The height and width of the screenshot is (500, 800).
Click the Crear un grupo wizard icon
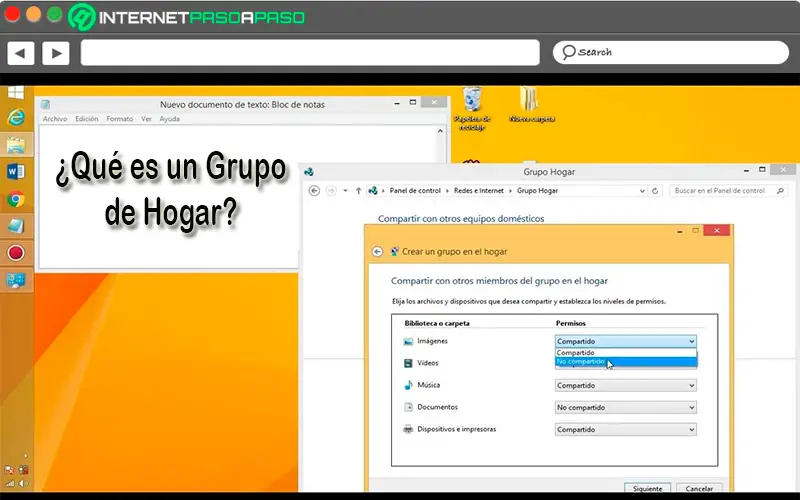pyautogui.click(x=394, y=251)
